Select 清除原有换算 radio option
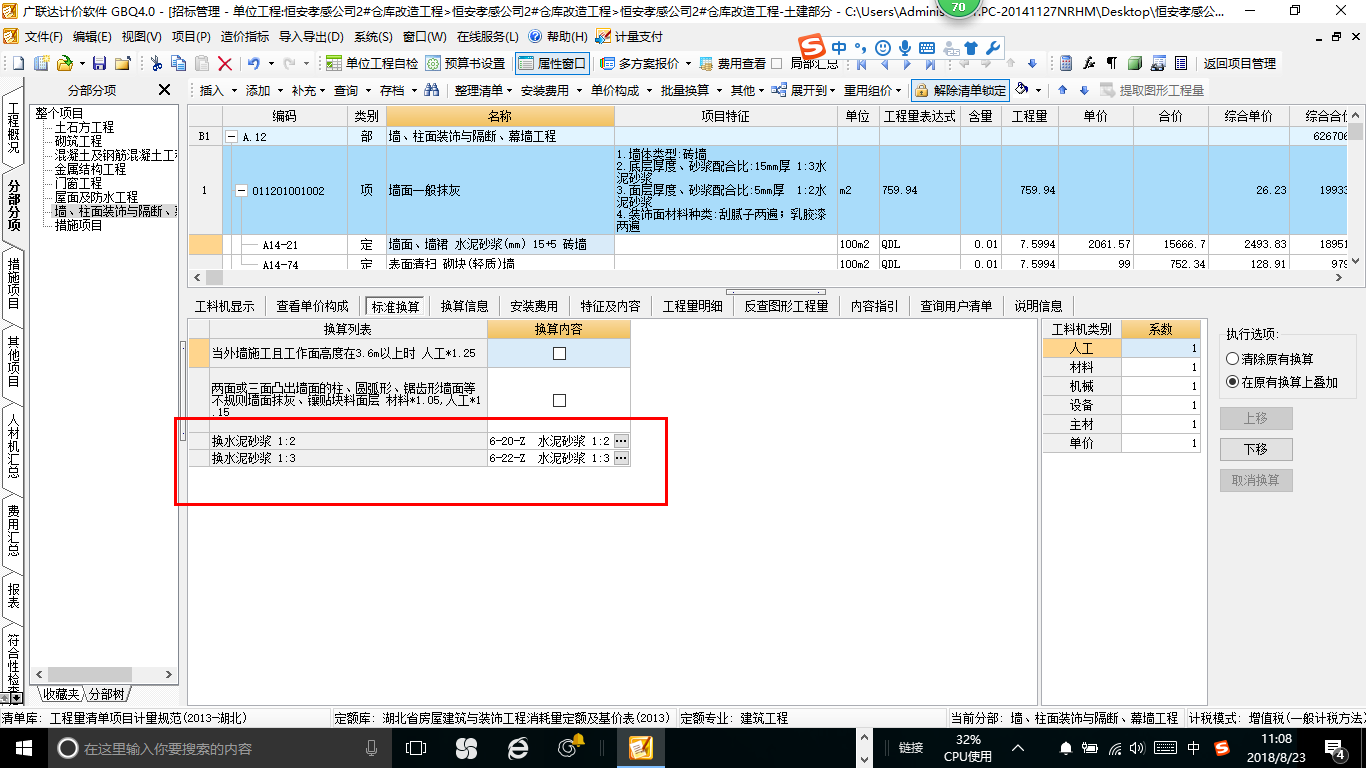Image resolution: width=1366 pixels, height=768 pixels. point(1232,359)
